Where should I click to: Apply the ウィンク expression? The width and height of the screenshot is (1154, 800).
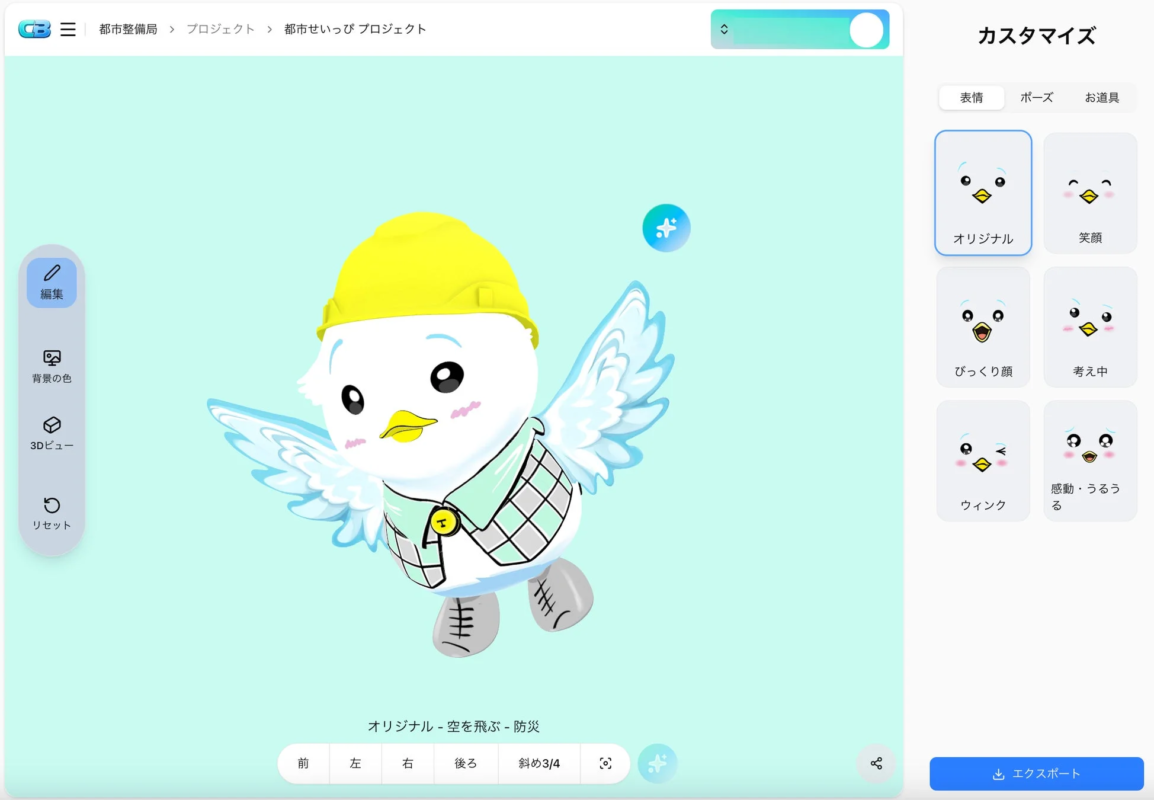coord(982,459)
